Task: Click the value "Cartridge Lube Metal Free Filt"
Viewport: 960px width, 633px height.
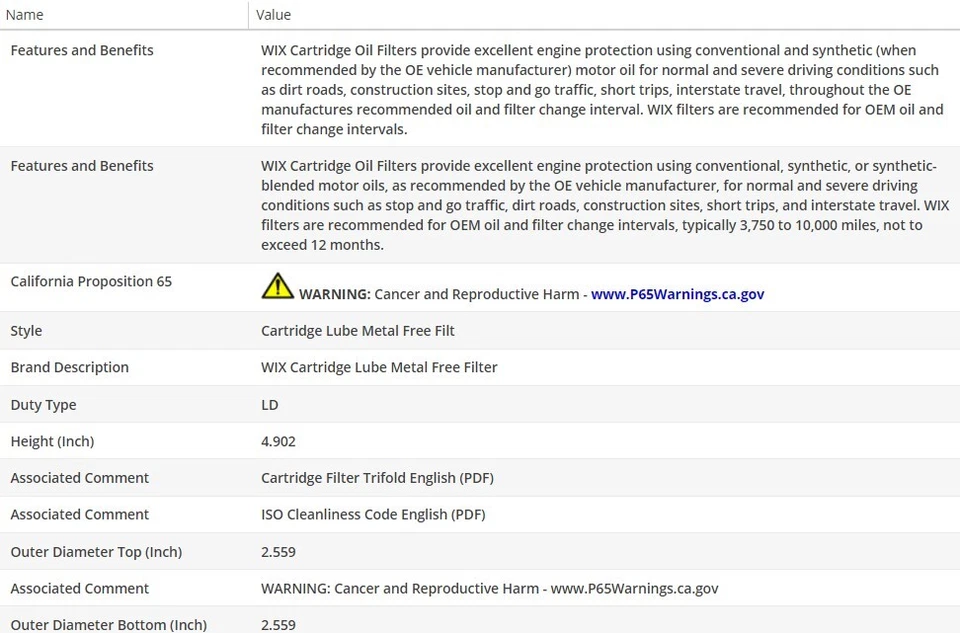Action: coord(358,331)
